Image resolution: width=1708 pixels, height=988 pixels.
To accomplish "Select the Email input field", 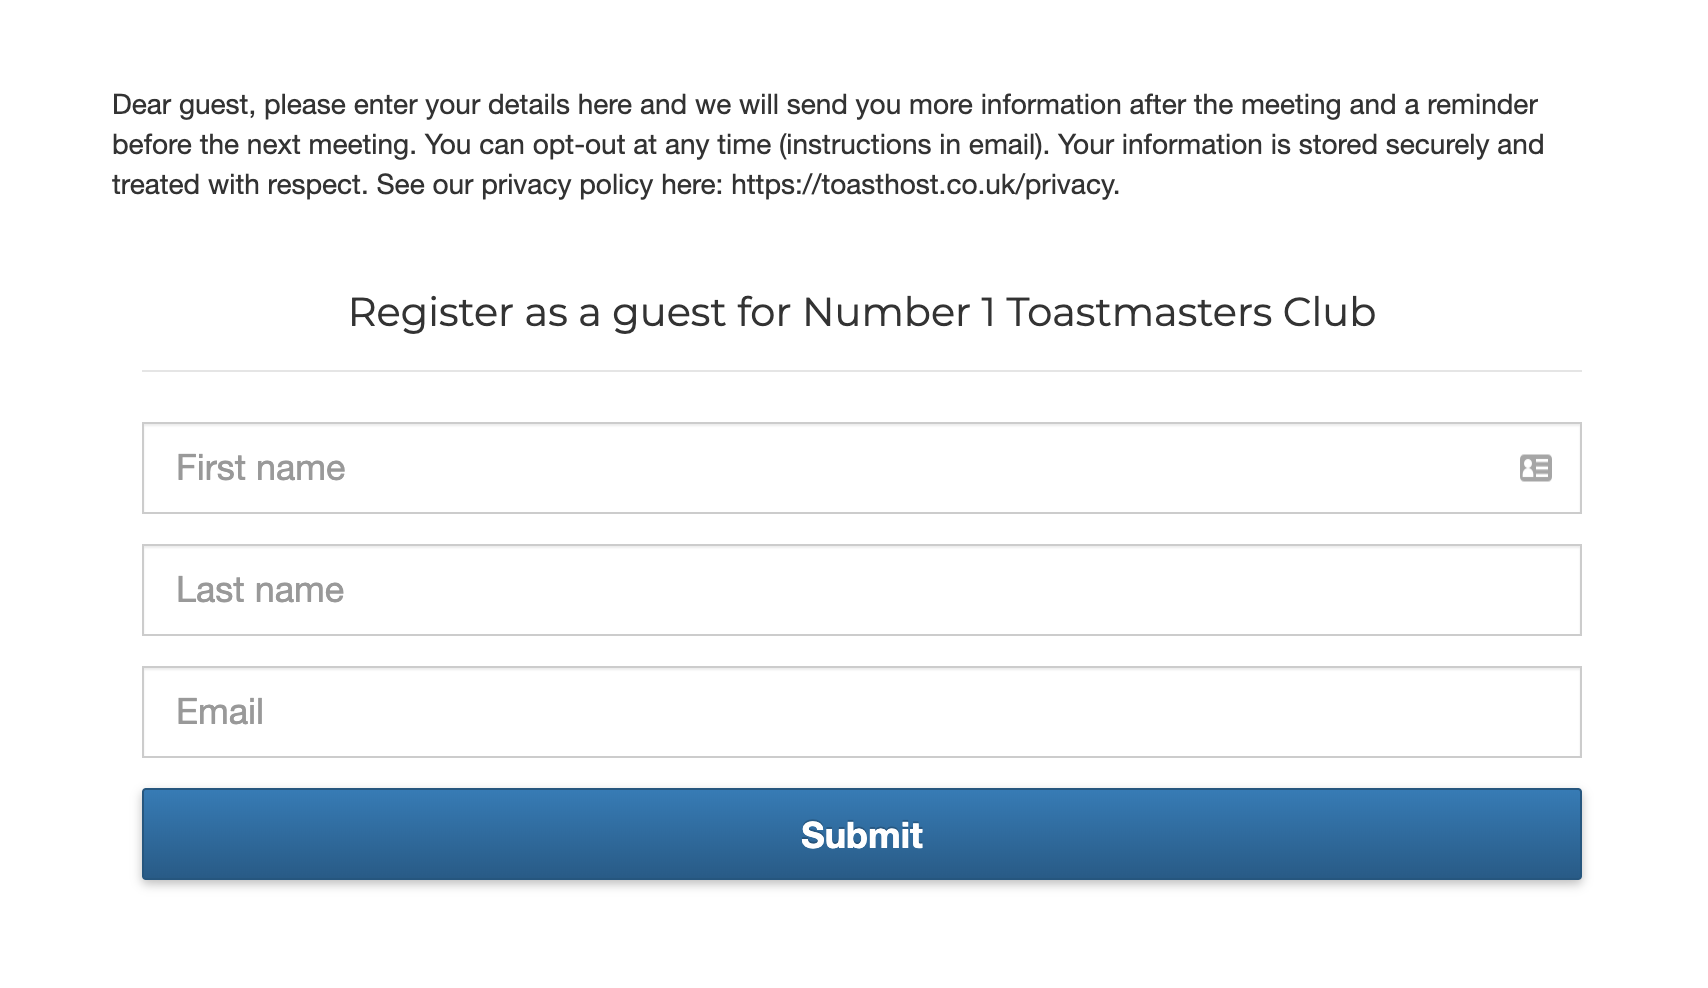I will point(861,712).
